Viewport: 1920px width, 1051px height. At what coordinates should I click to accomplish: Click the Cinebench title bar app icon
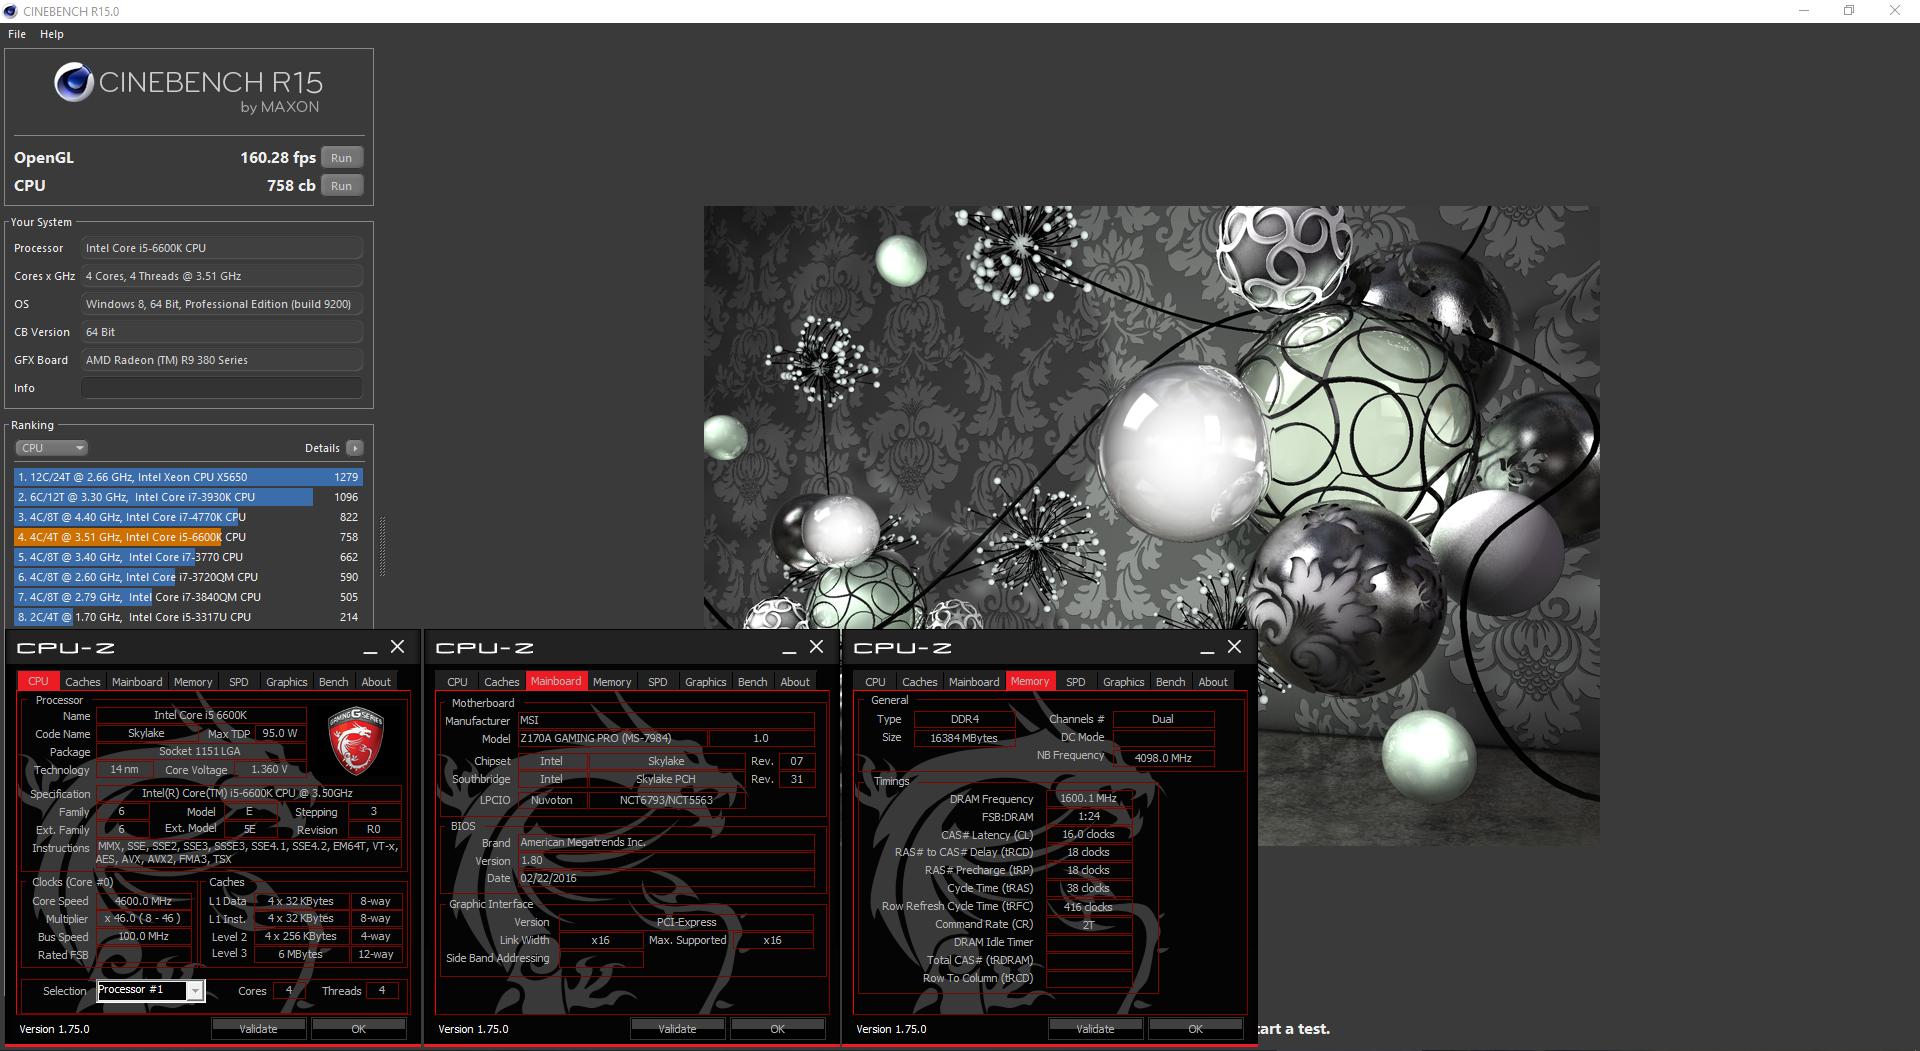coord(11,11)
